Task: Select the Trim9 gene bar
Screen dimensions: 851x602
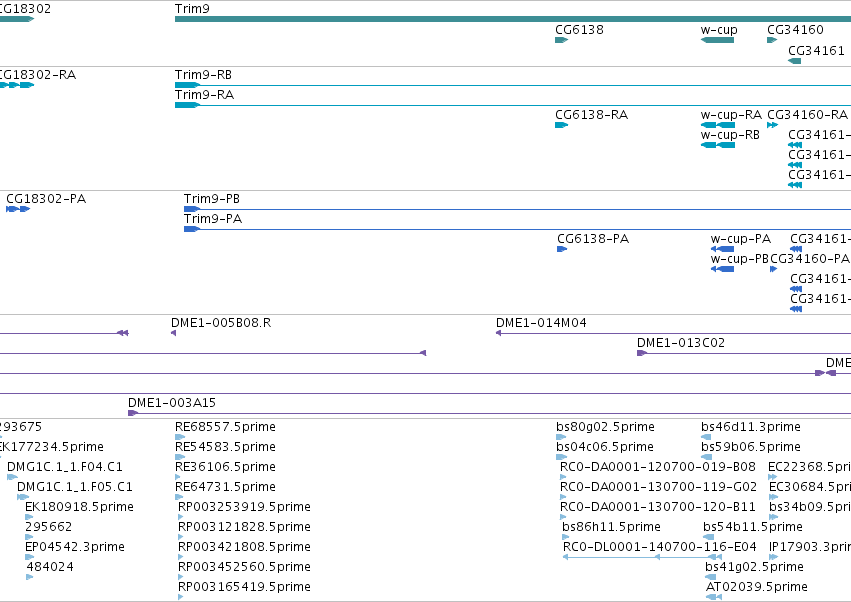Action: click(x=513, y=19)
